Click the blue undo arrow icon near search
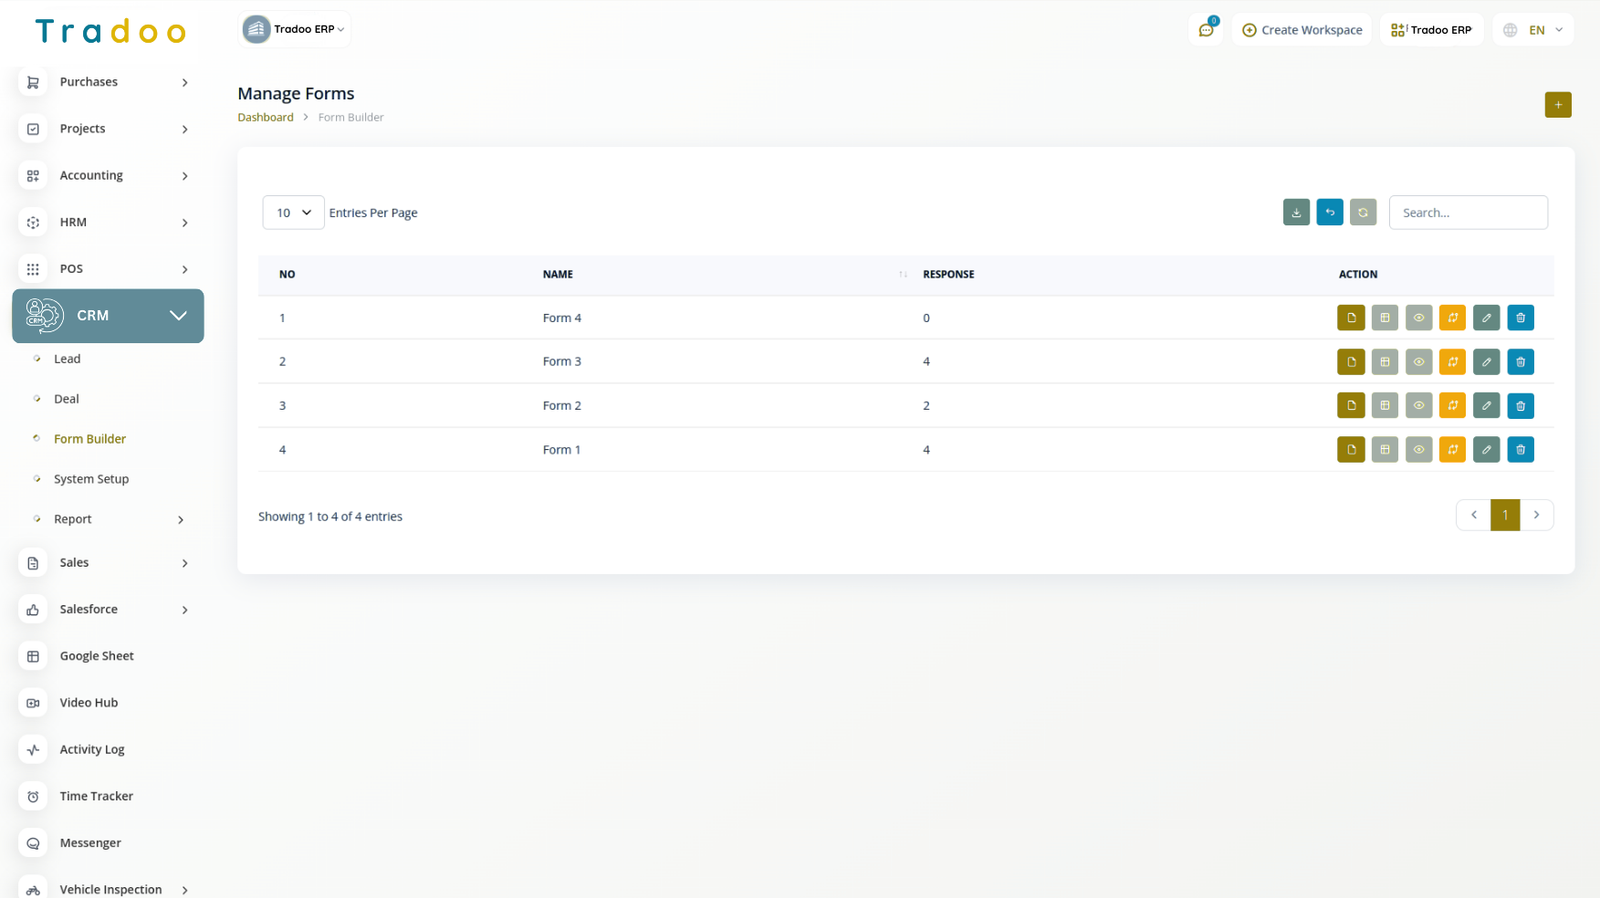The image size is (1600, 898). (1330, 212)
